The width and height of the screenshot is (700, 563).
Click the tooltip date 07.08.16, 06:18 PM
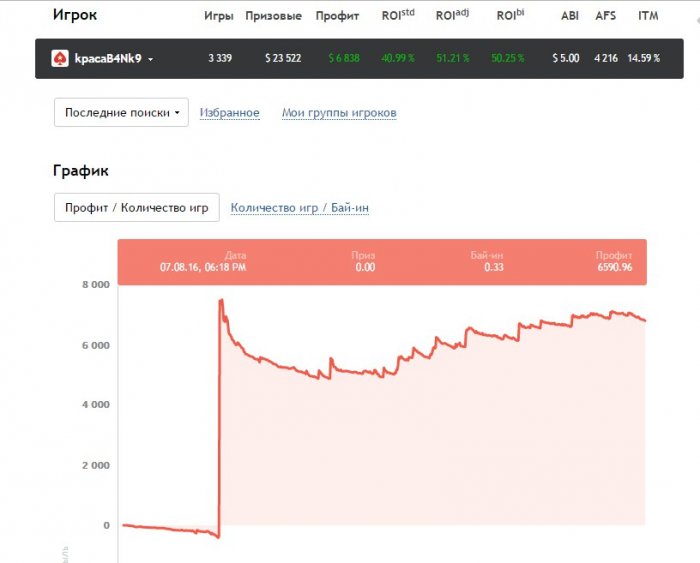203,267
